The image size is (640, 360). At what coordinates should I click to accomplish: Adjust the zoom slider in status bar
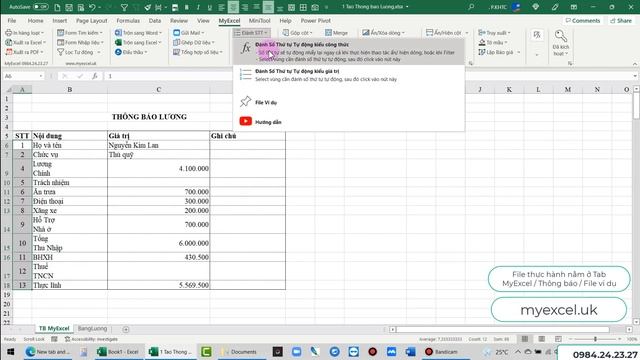(595, 339)
